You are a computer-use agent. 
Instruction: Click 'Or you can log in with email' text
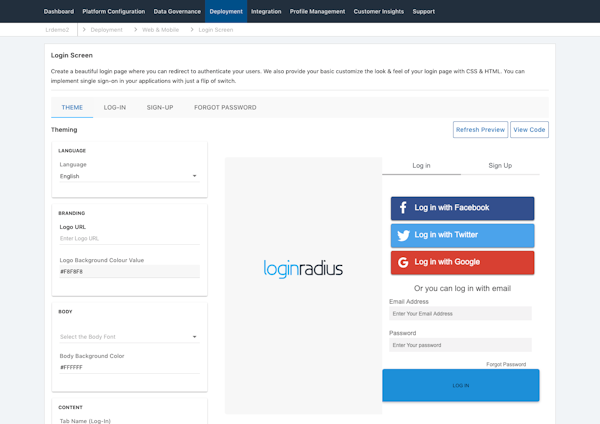(462, 289)
